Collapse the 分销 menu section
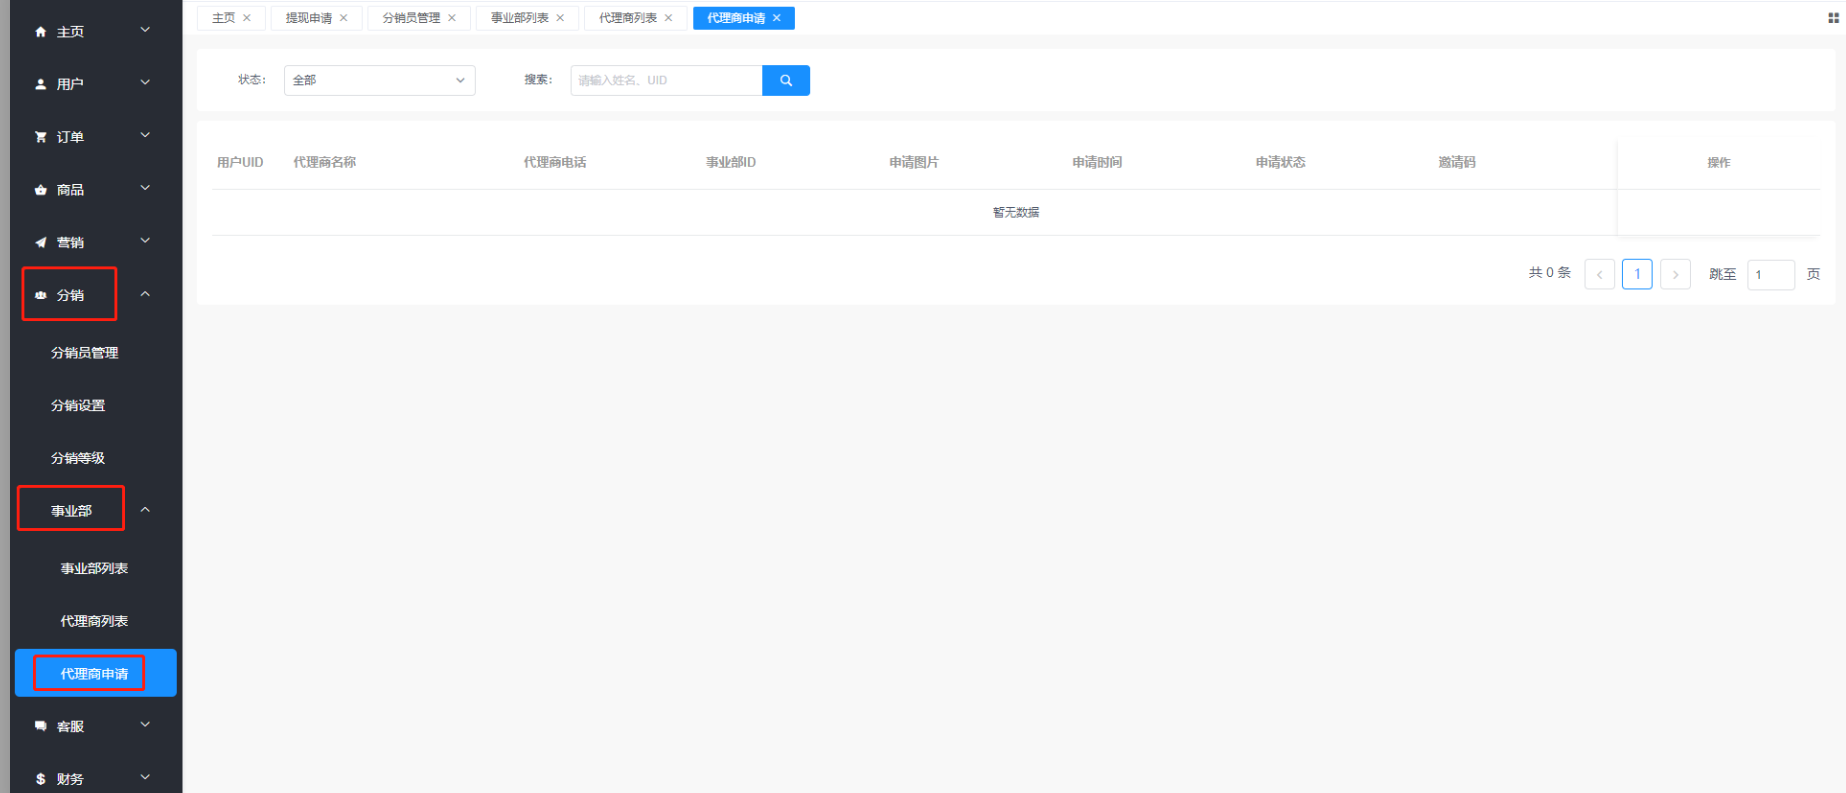Viewport: 1846px width, 793px height. [145, 294]
